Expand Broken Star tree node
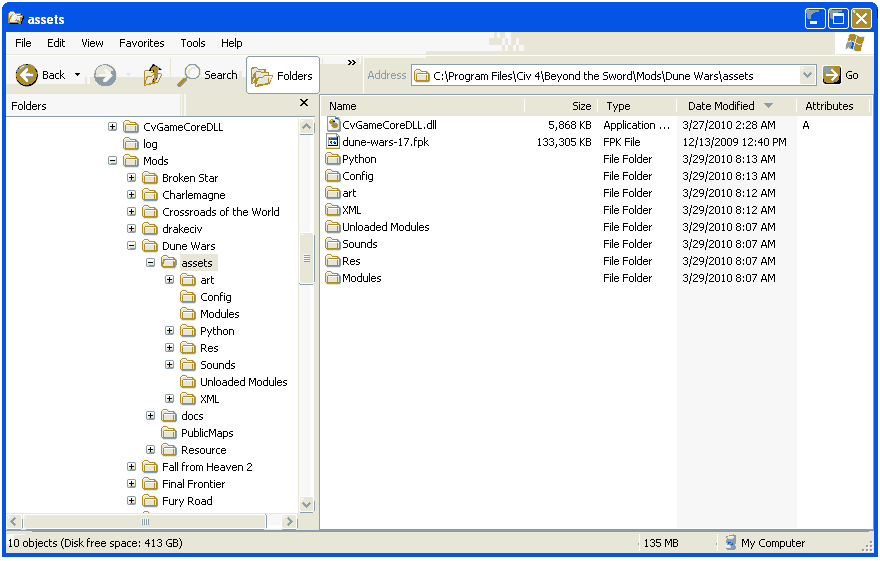This screenshot has width=880, height=561. point(131,178)
